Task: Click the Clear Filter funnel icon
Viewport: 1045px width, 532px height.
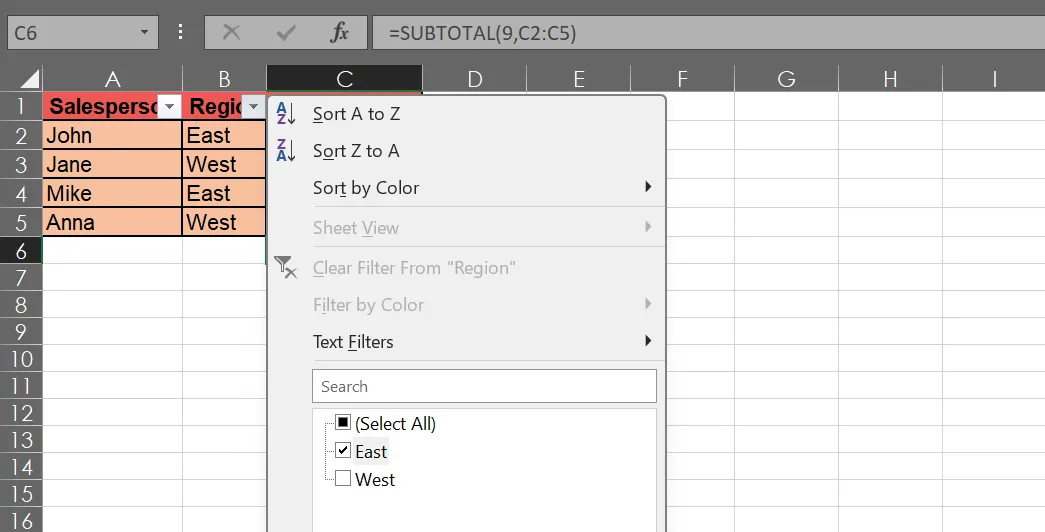Action: 286,267
